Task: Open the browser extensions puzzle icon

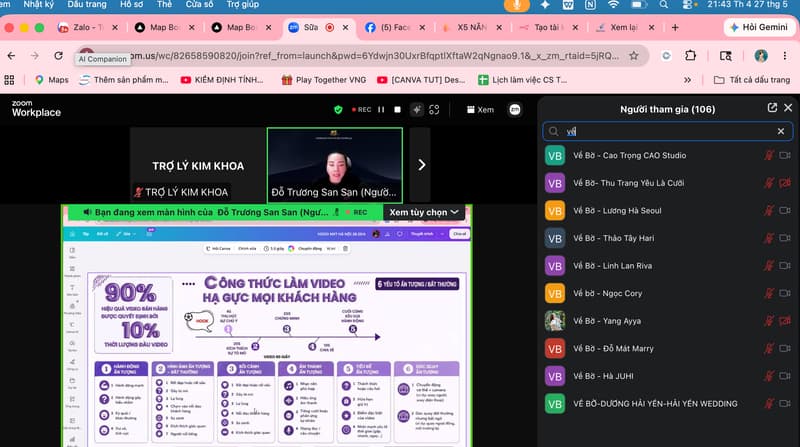Action: tap(690, 56)
